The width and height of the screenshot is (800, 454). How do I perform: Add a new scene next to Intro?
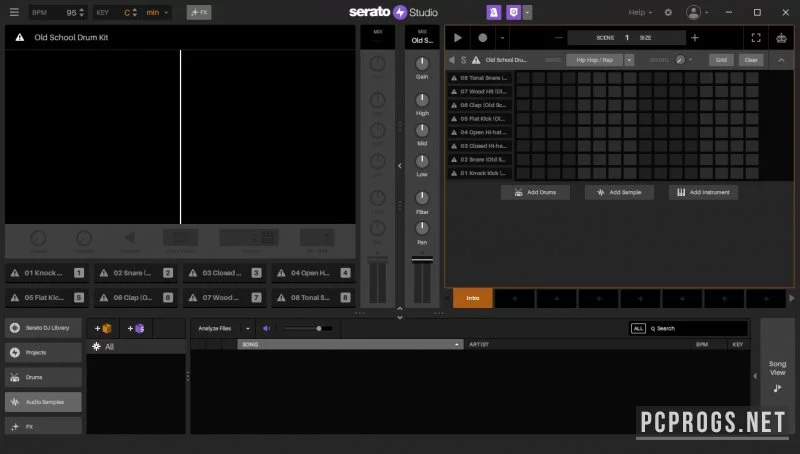point(515,298)
